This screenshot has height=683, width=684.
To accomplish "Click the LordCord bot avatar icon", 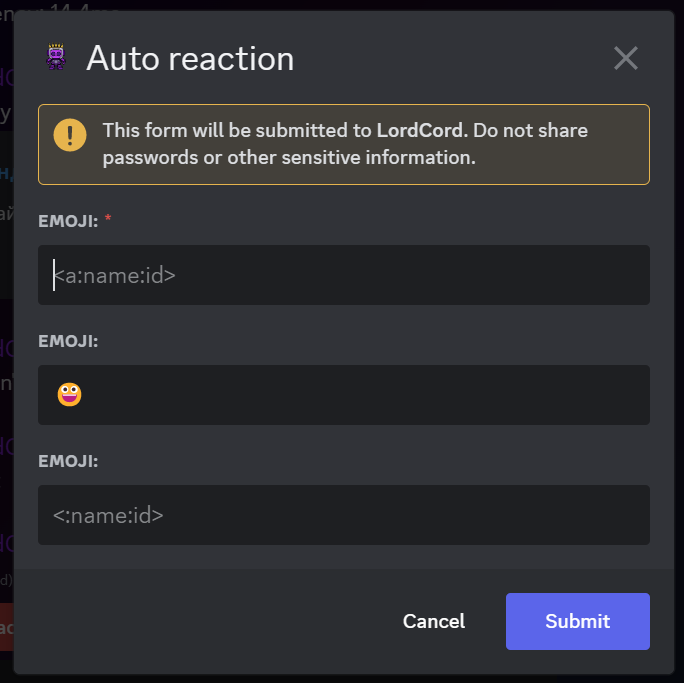I will (x=57, y=58).
